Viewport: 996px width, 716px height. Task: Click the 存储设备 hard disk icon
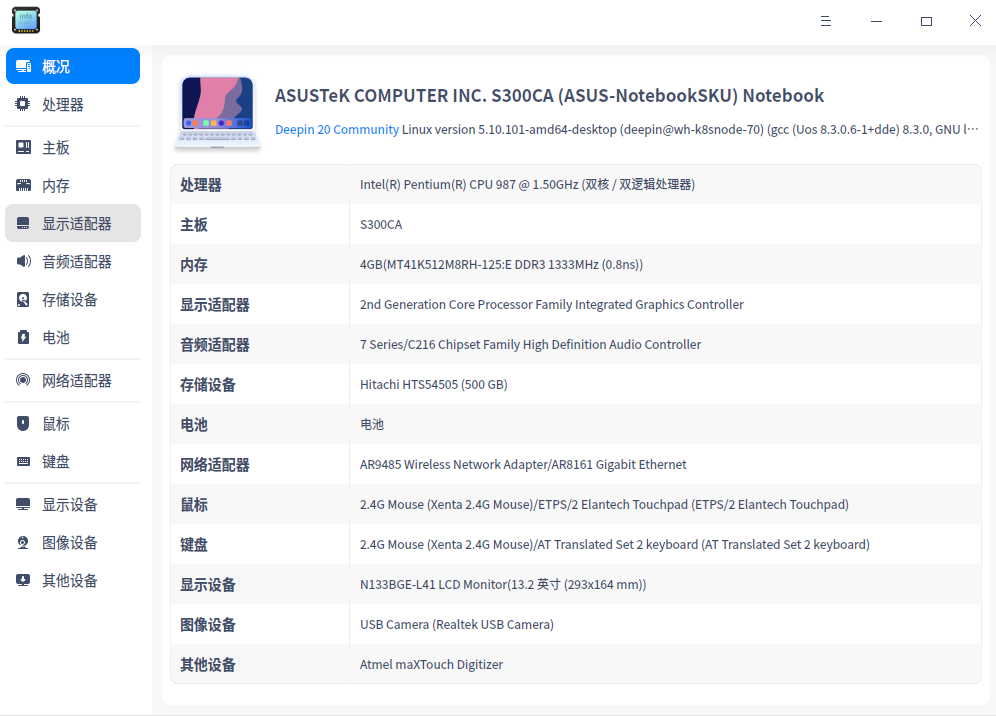tap(22, 299)
